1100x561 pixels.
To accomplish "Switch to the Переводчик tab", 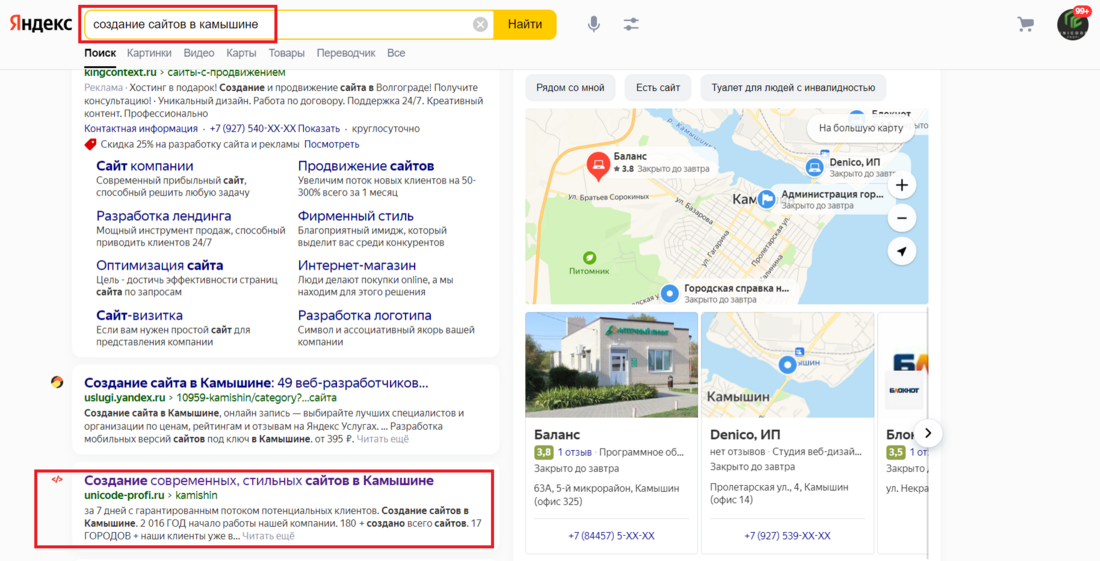I will 346,53.
